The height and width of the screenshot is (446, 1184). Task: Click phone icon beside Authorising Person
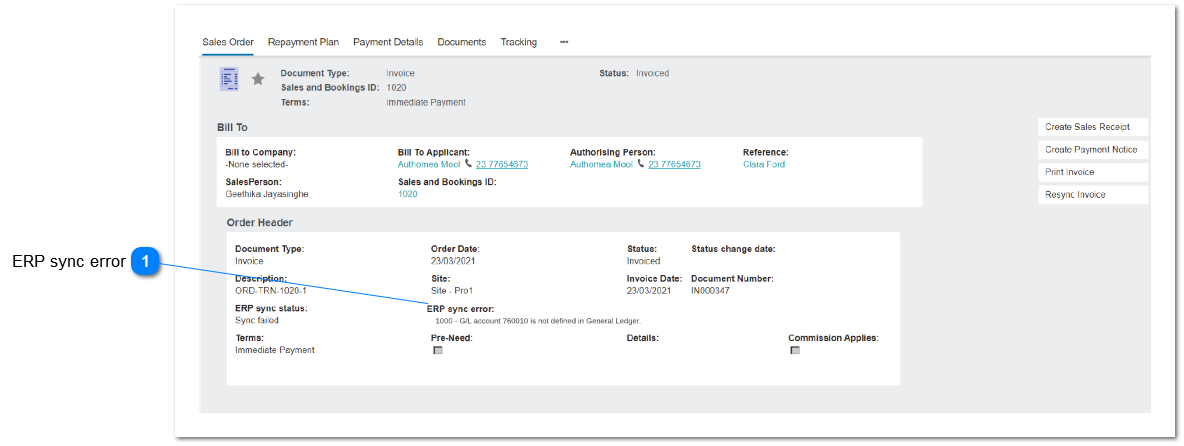(641, 164)
